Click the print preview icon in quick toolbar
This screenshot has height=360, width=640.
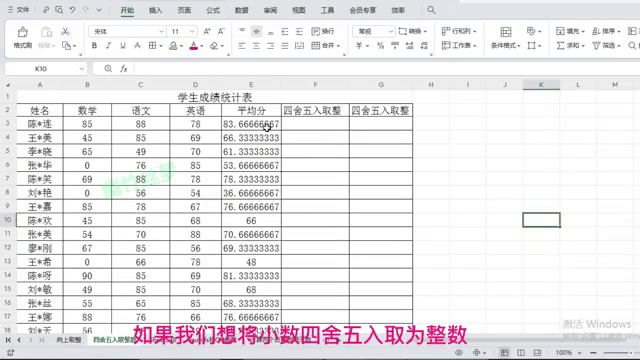[59, 10]
